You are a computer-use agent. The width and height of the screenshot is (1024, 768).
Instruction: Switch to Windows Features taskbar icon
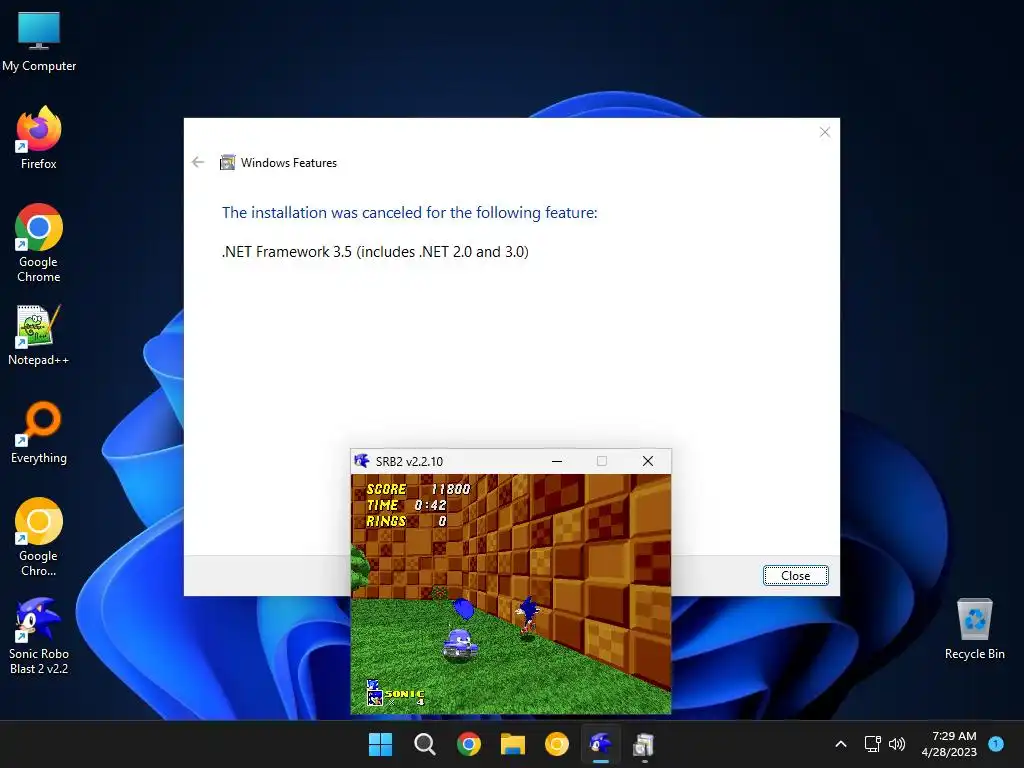click(x=644, y=744)
